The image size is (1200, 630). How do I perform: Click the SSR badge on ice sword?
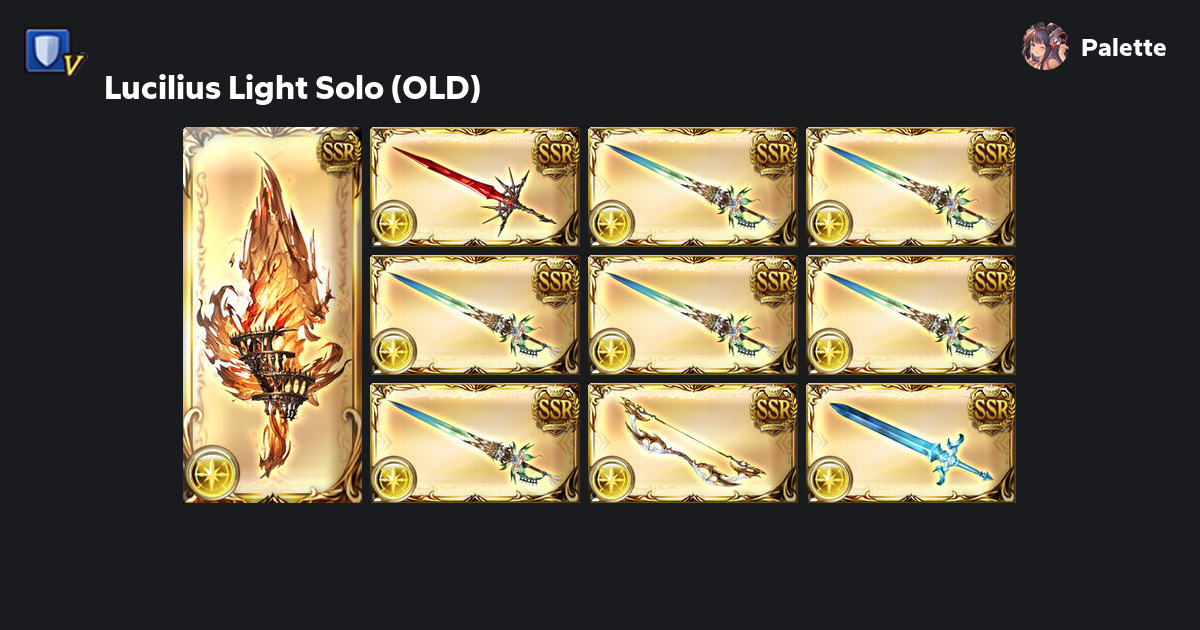pyautogui.click(x=992, y=409)
